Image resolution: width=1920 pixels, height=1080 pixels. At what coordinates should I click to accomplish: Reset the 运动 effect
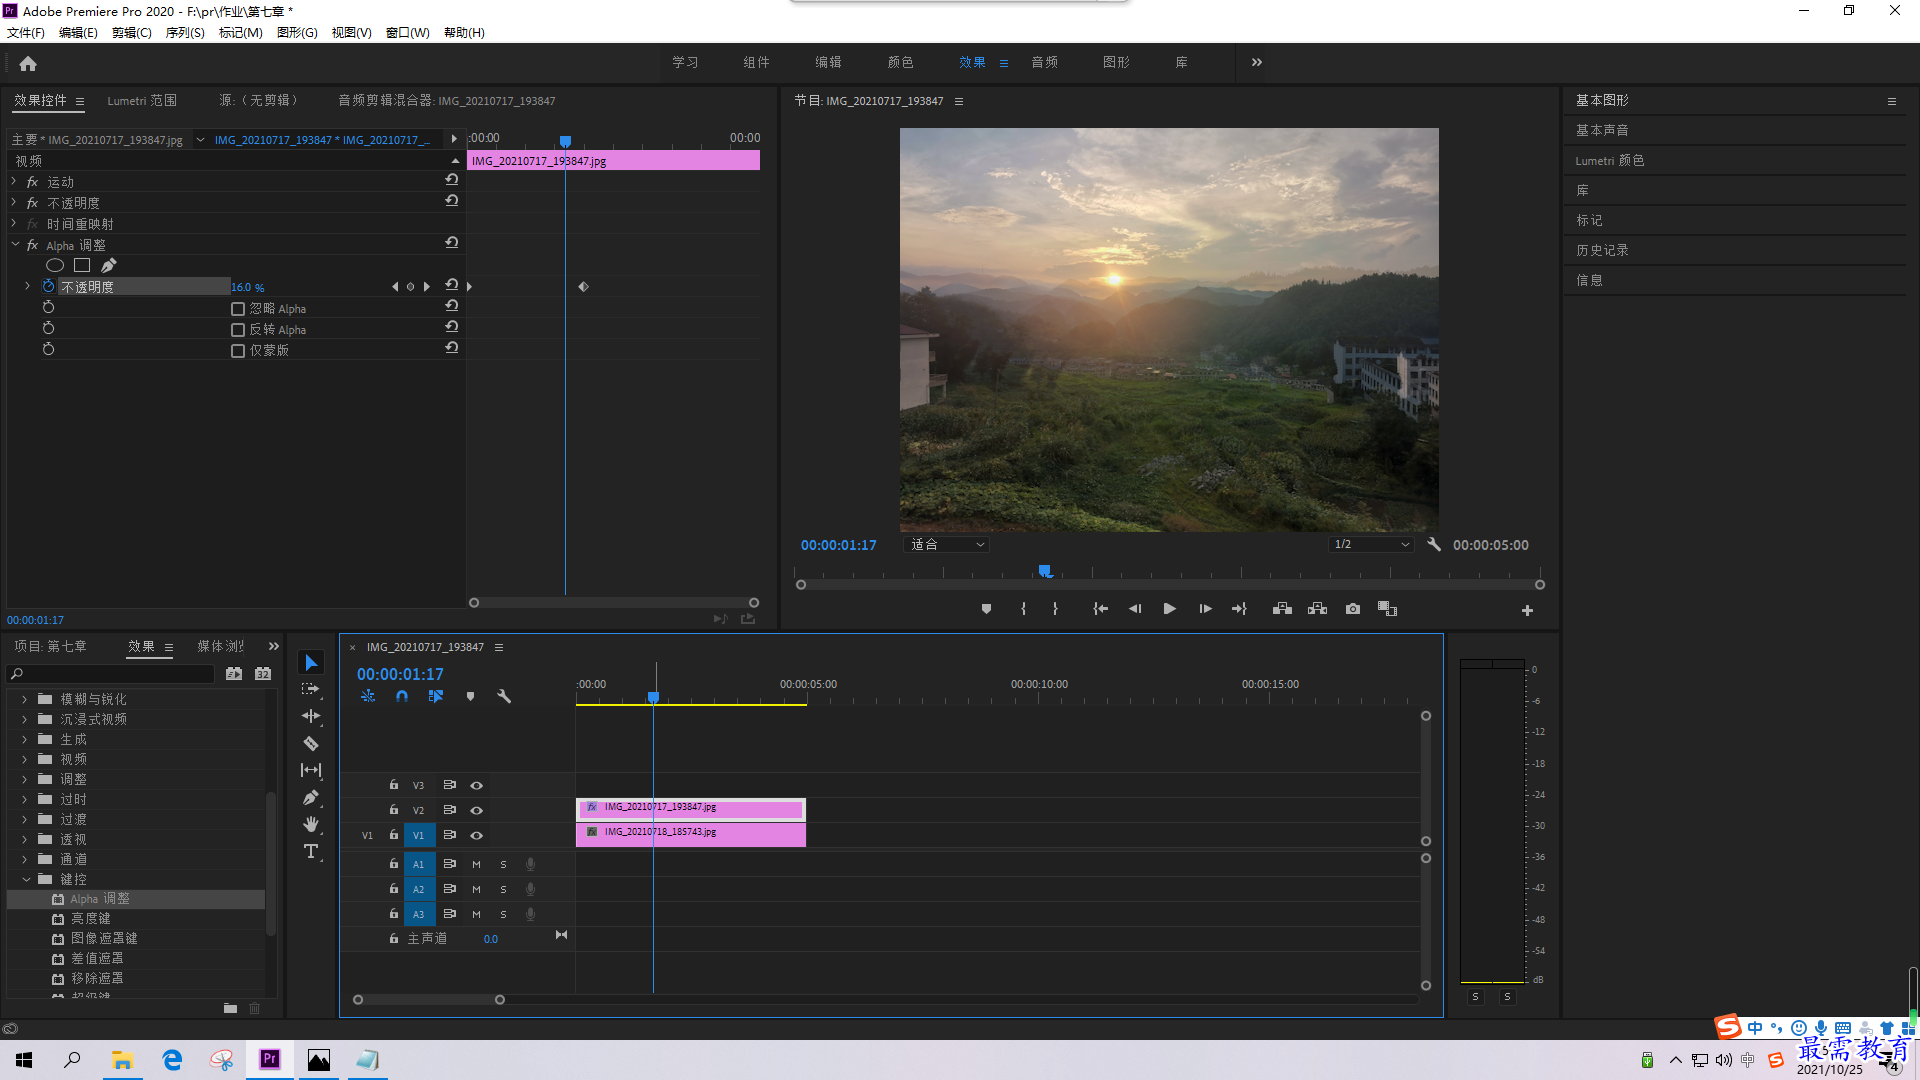point(452,180)
